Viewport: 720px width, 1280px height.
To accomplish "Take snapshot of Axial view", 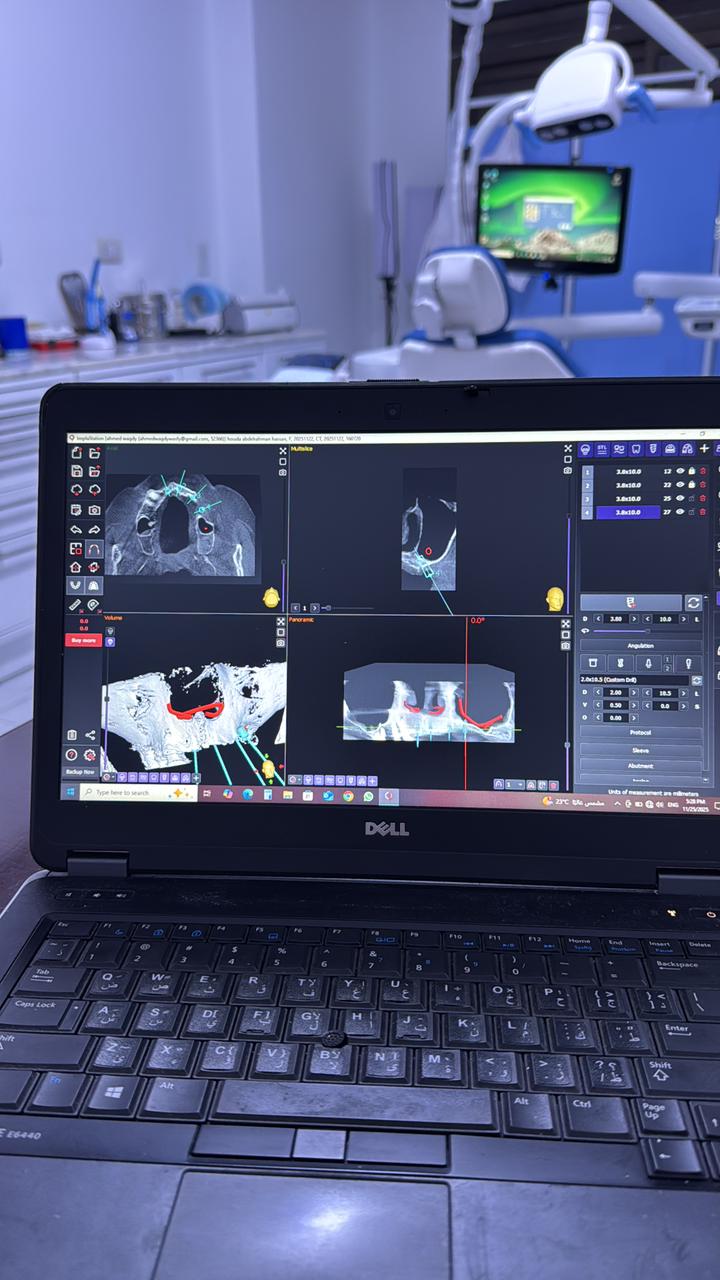I will tap(282, 471).
